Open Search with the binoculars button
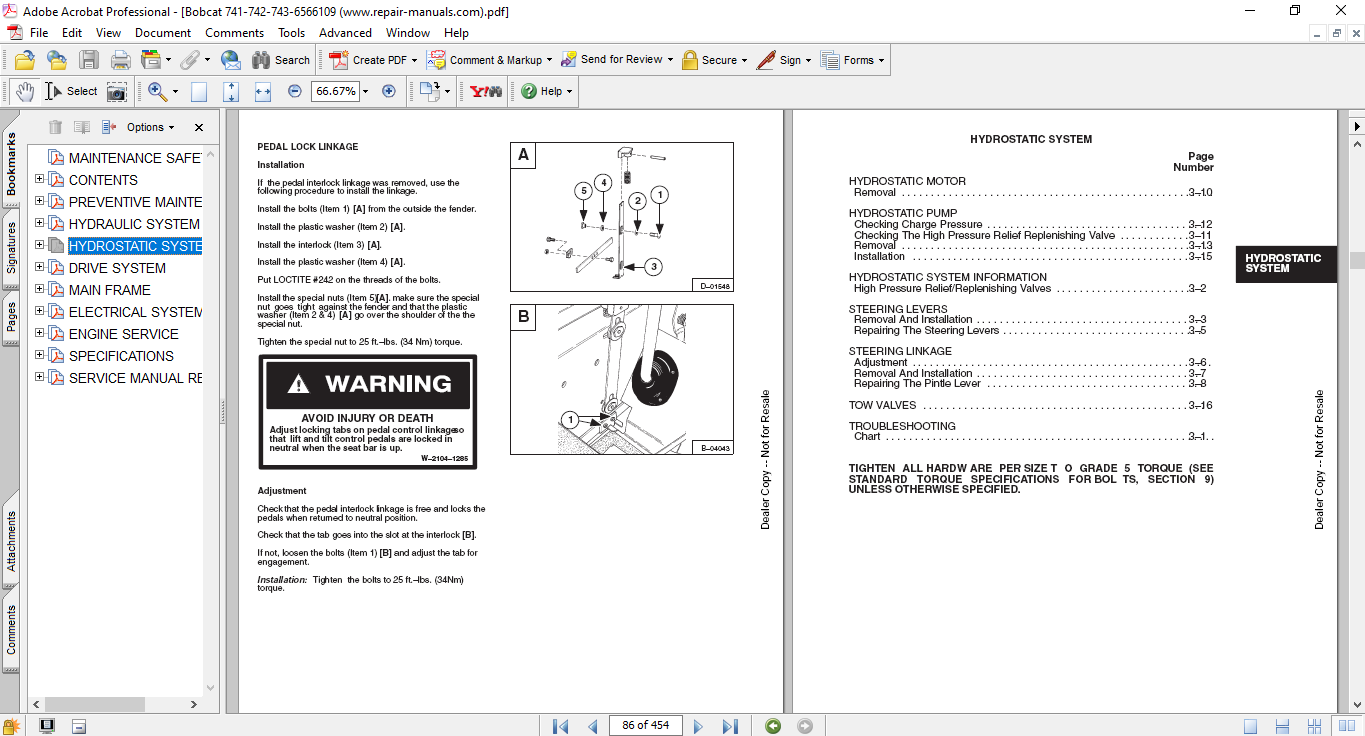Viewport: 1365px width, 736px height. [x=281, y=60]
